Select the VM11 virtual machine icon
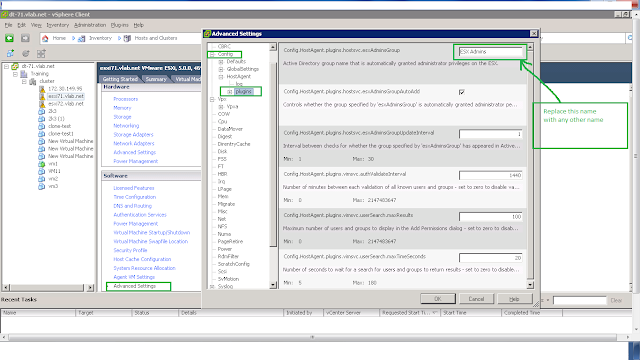Screen dimensions: 640x360 tap(42, 171)
